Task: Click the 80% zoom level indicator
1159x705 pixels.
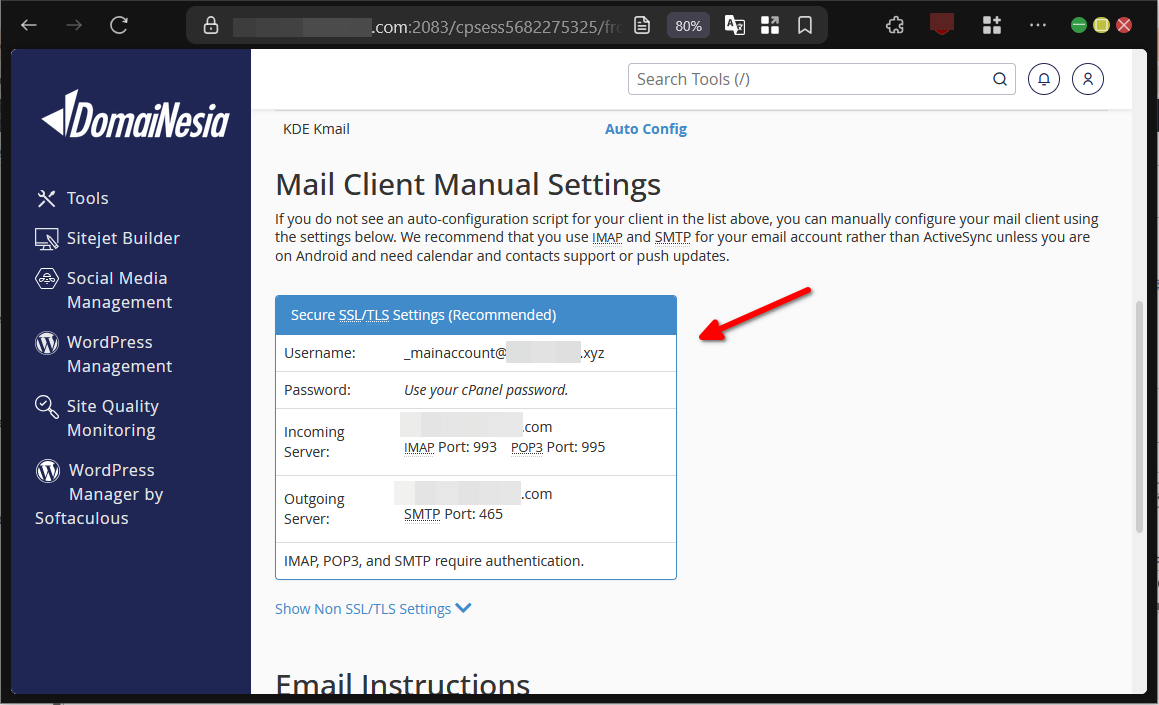Action: click(x=688, y=25)
